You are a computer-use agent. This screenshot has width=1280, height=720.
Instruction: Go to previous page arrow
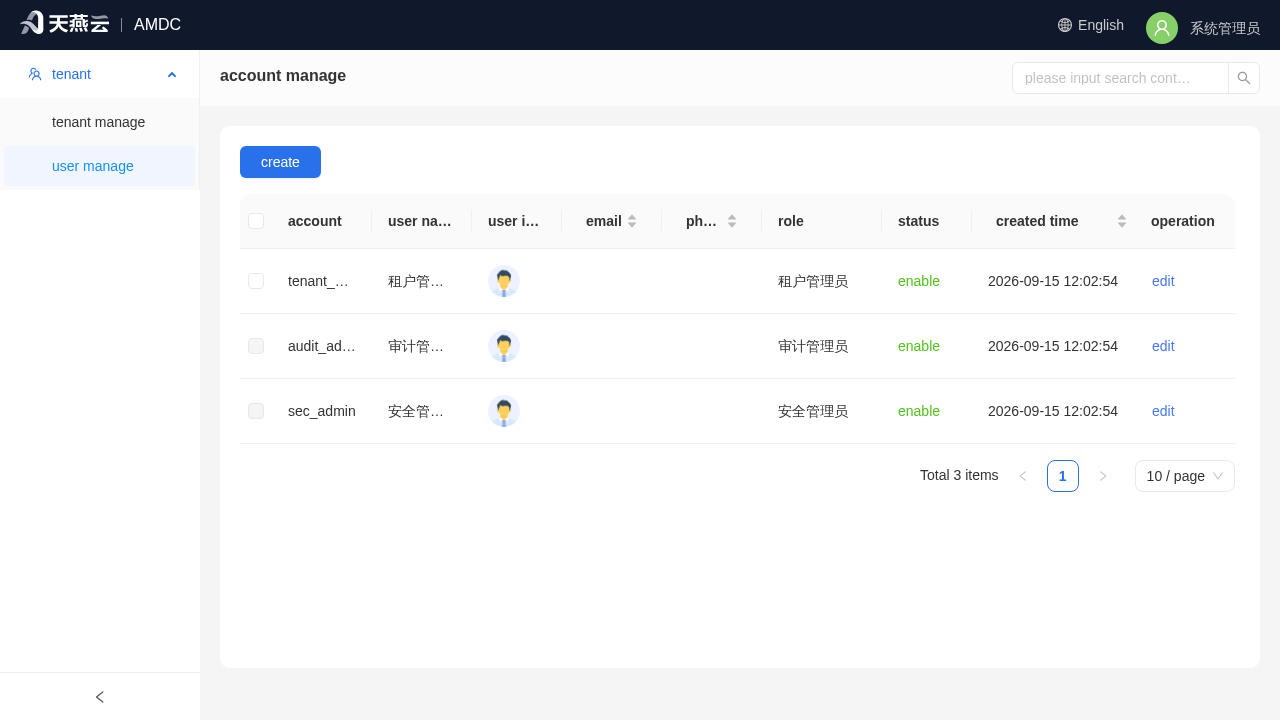(x=1023, y=476)
